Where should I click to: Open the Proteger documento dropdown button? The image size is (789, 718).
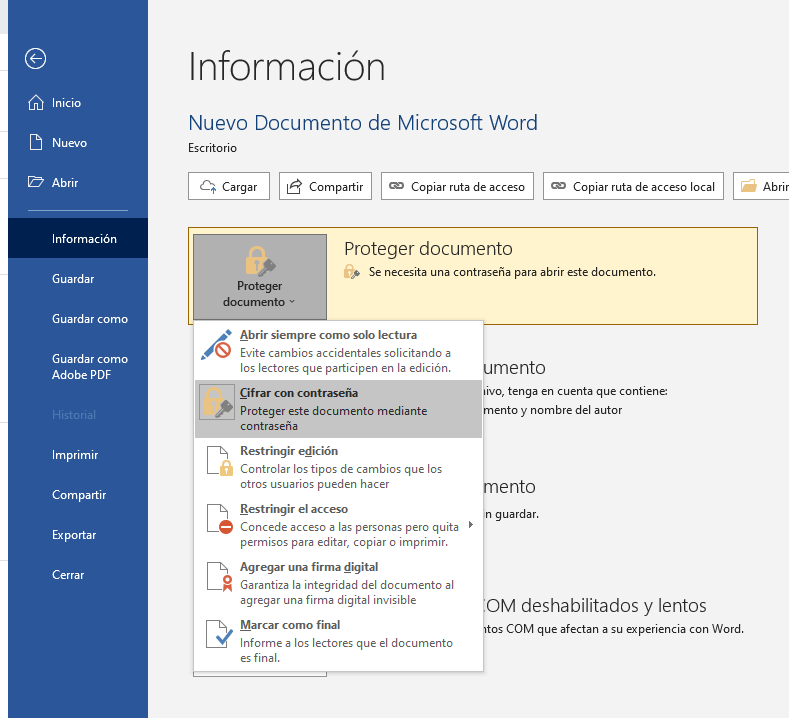(260, 277)
